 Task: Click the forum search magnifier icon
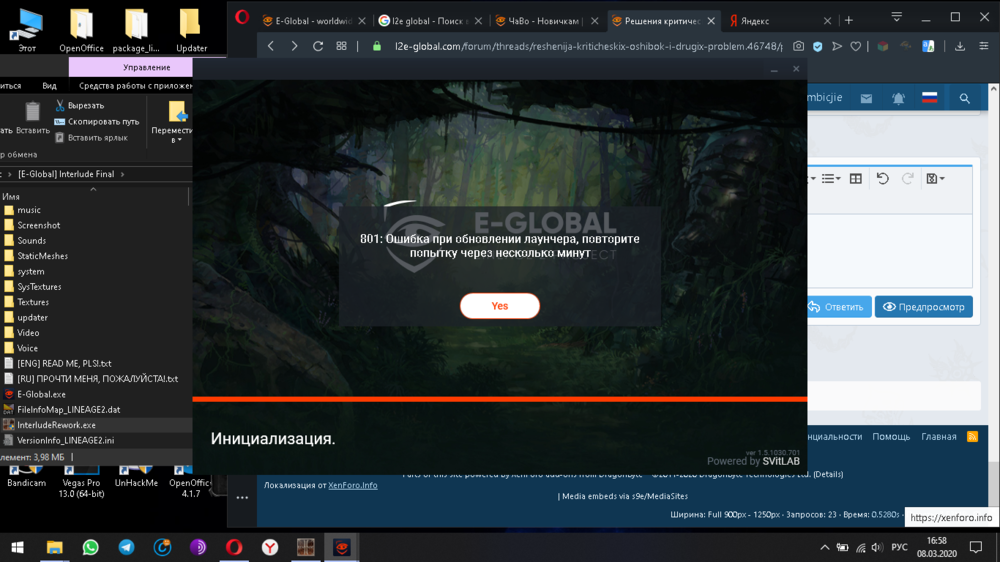[x=964, y=98]
